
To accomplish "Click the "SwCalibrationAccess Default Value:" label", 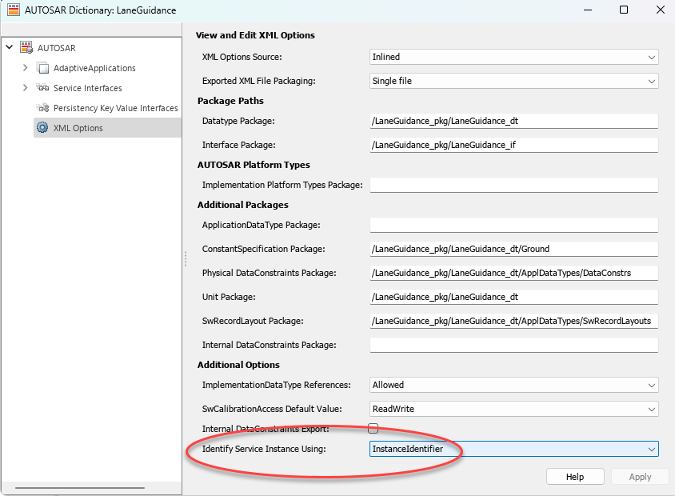I will [272, 409].
